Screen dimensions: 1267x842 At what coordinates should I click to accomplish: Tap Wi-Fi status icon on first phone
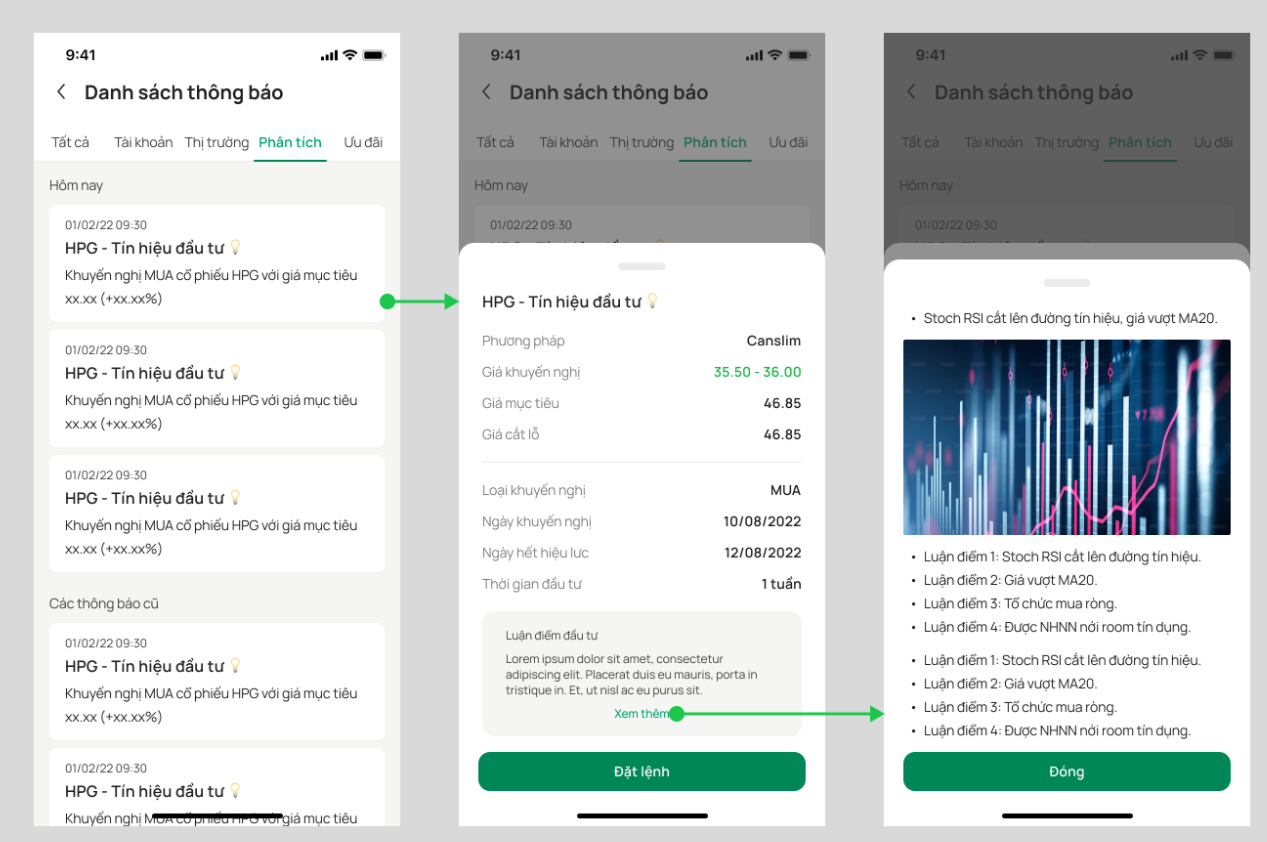click(350, 55)
